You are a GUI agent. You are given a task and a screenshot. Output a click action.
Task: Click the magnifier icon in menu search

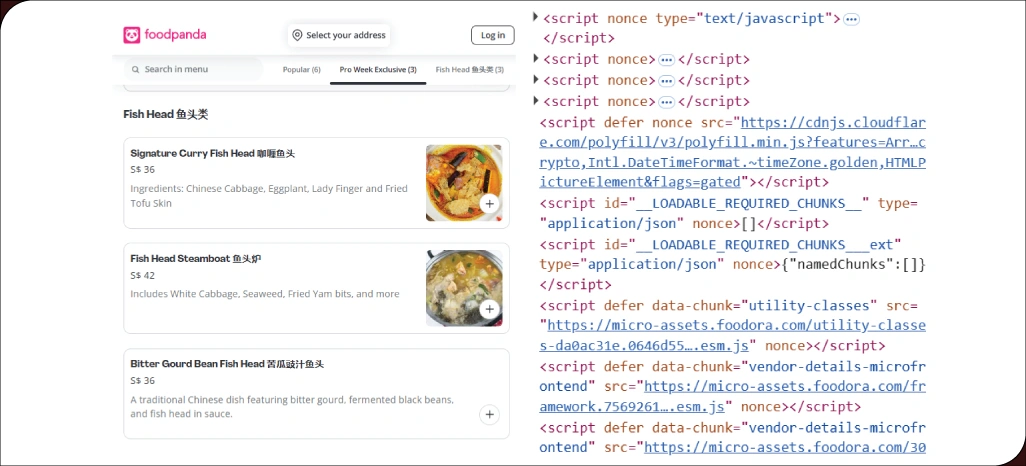(x=135, y=70)
